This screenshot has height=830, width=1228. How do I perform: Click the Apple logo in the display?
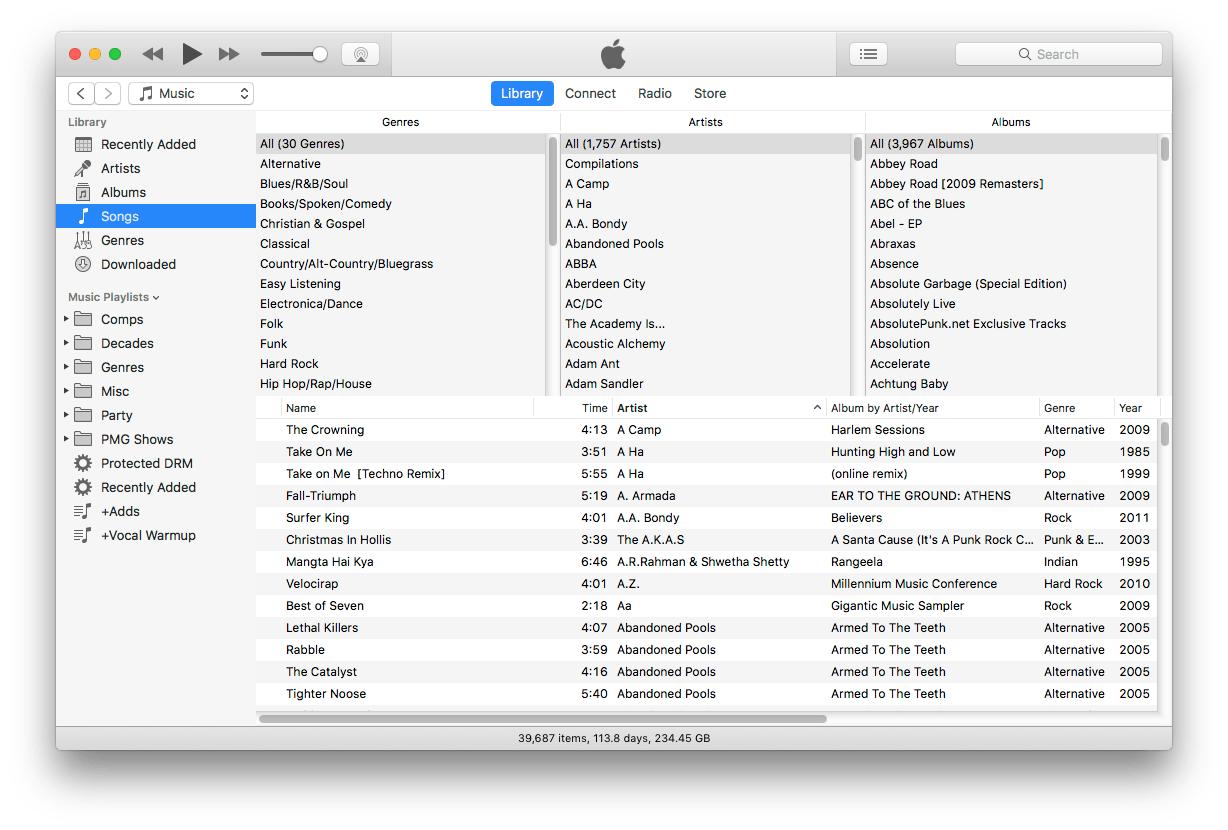pyautogui.click(x=613, y=54)
